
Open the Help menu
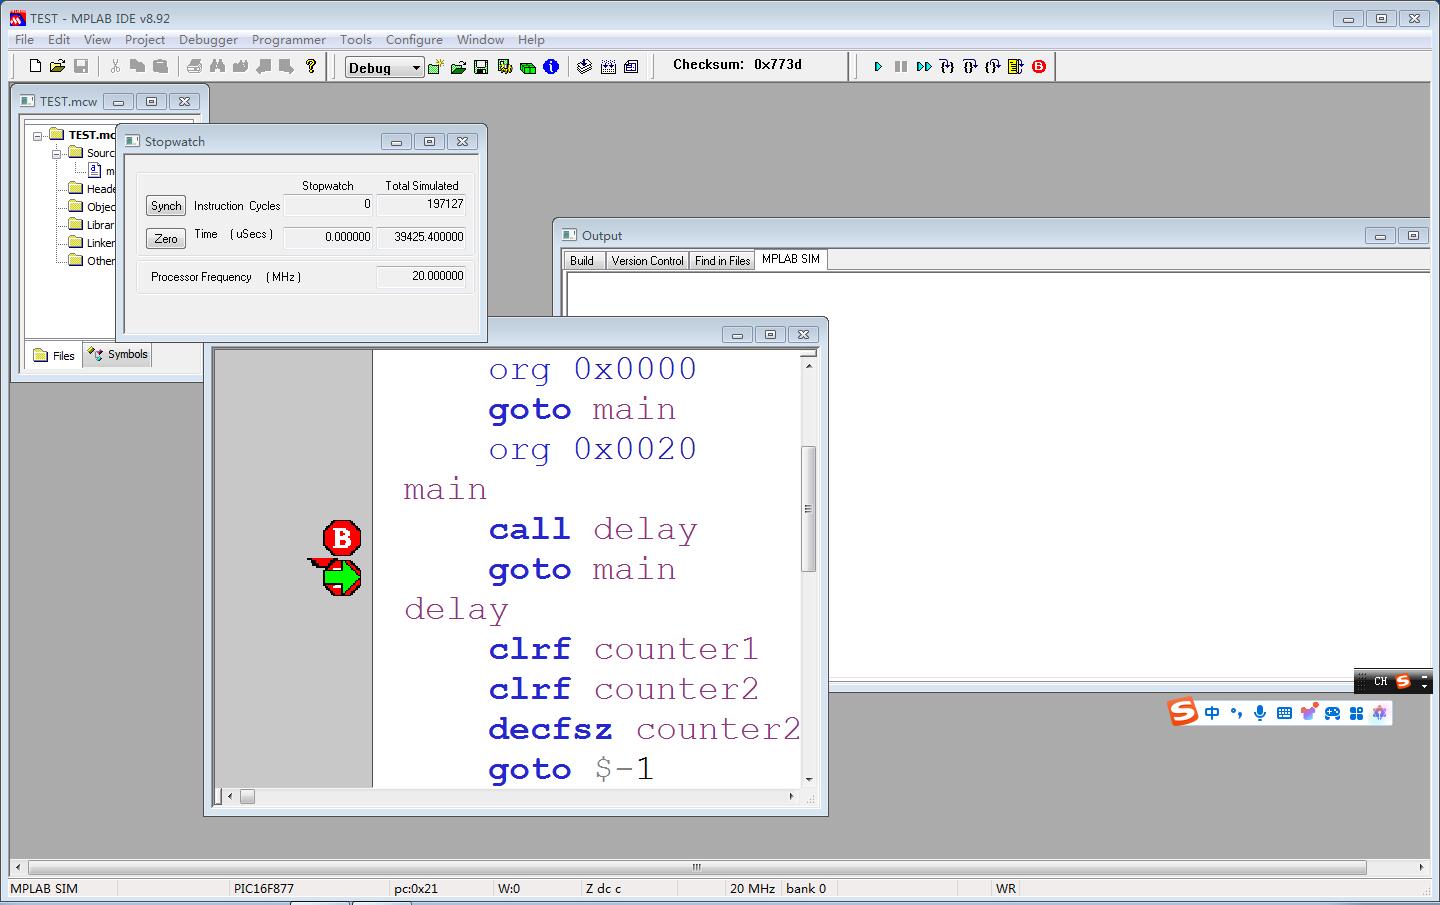[x=531, y=39]
